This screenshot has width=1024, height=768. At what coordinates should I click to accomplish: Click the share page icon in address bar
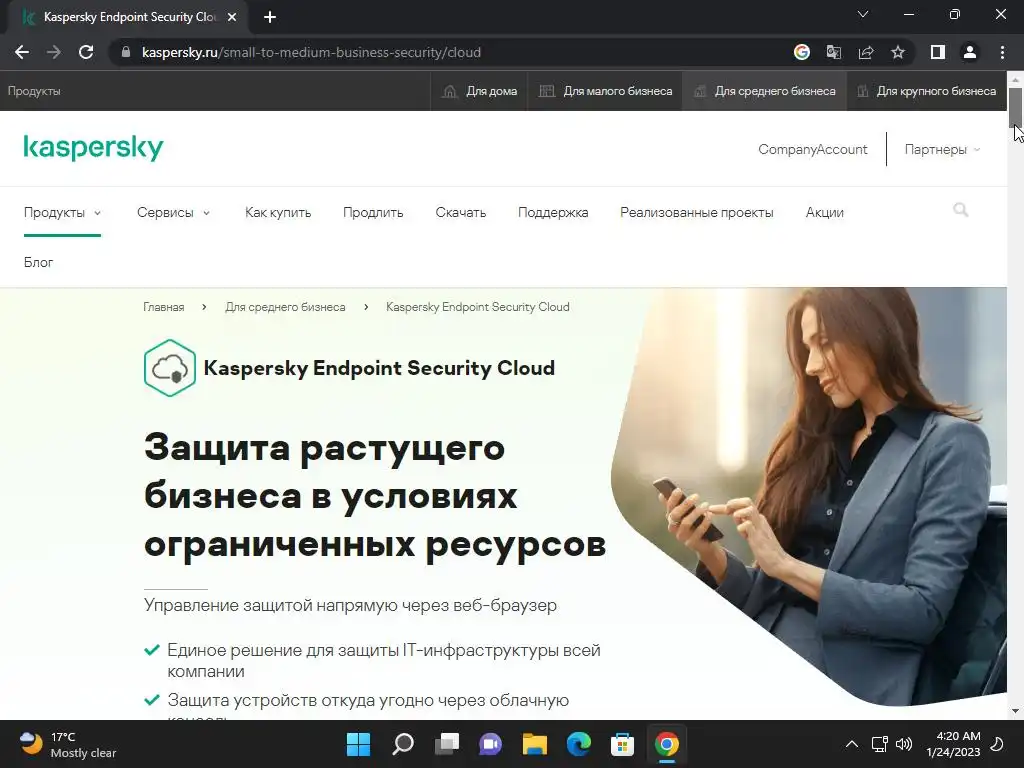(866, 52)
